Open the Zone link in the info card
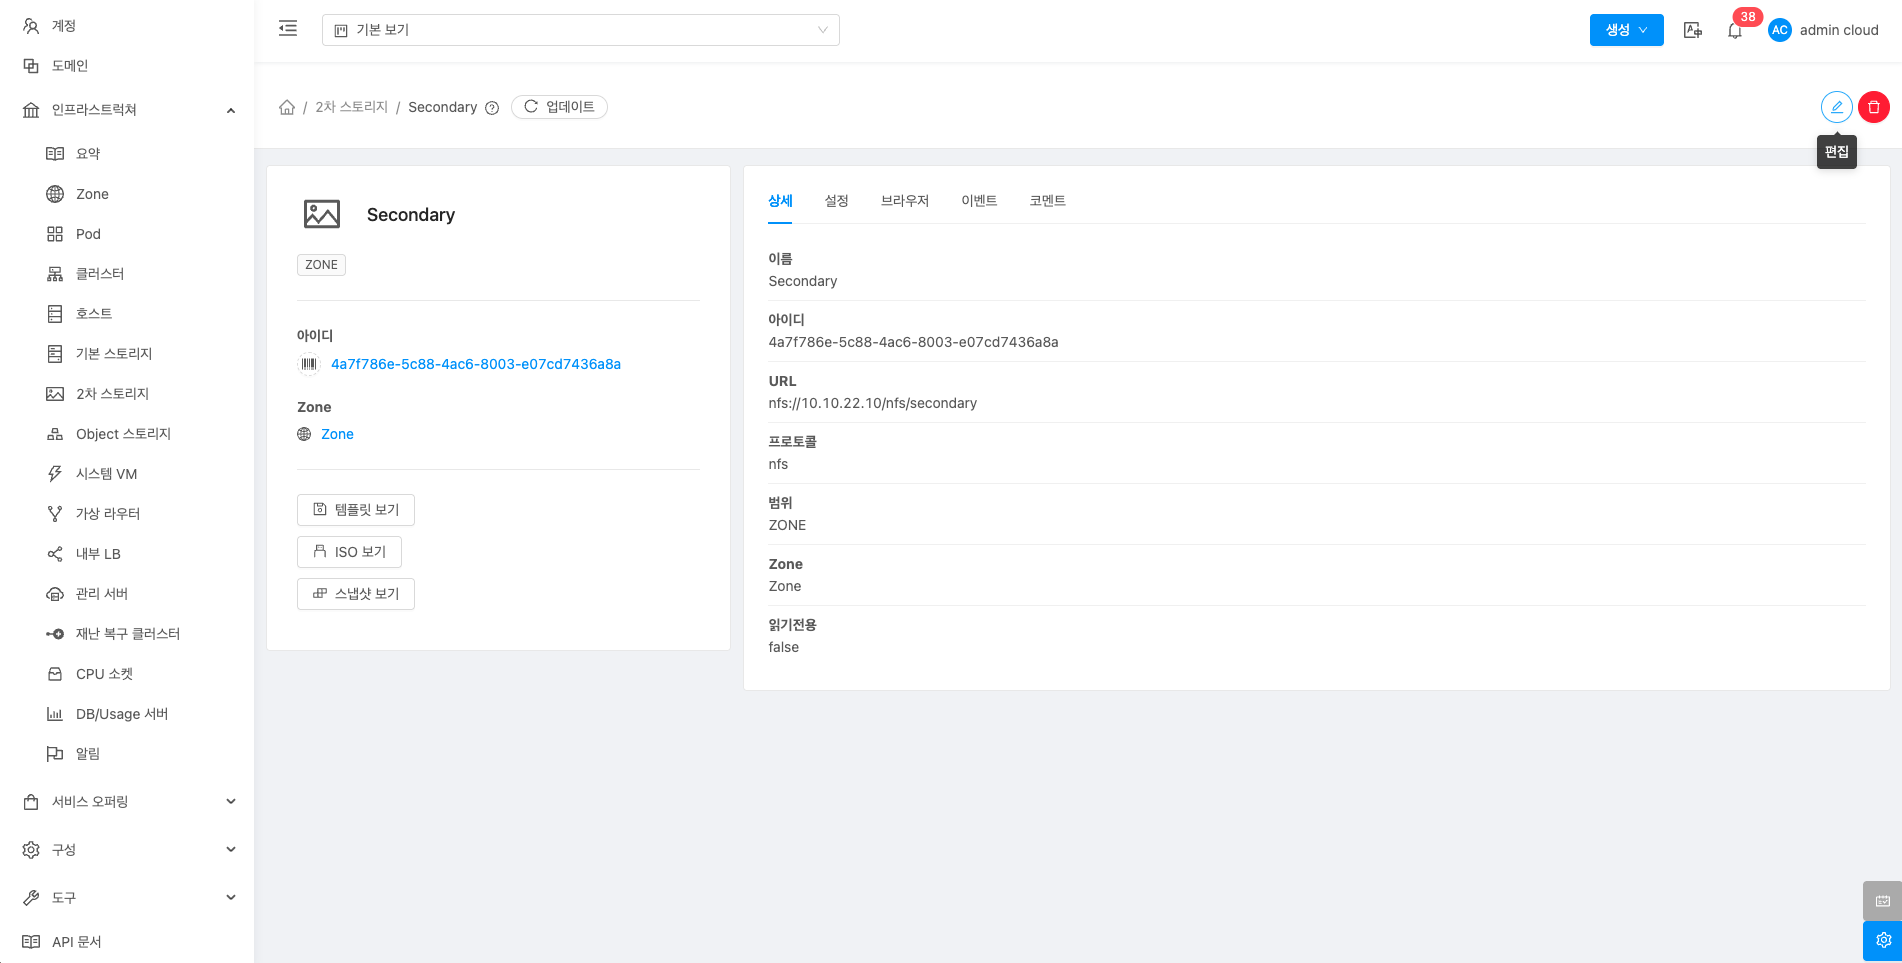1902x963 pixels. click(337, 434)
